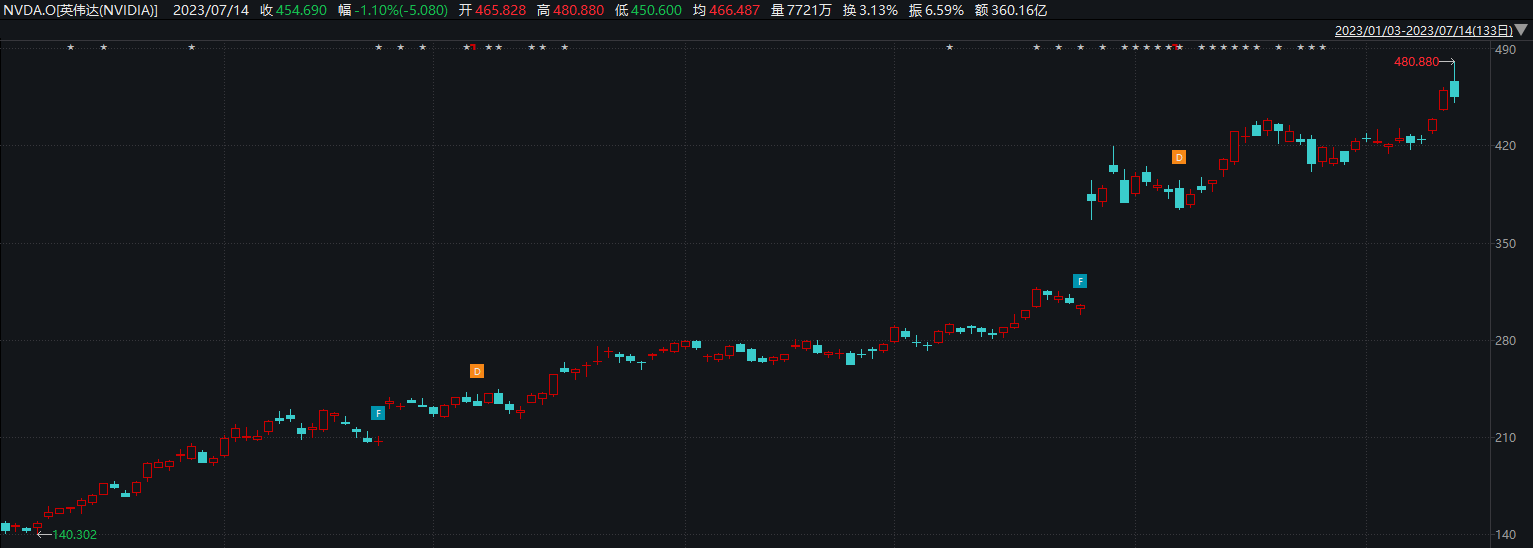
Task: Click the 2023/07/14 date in the header
Action: 219,10
